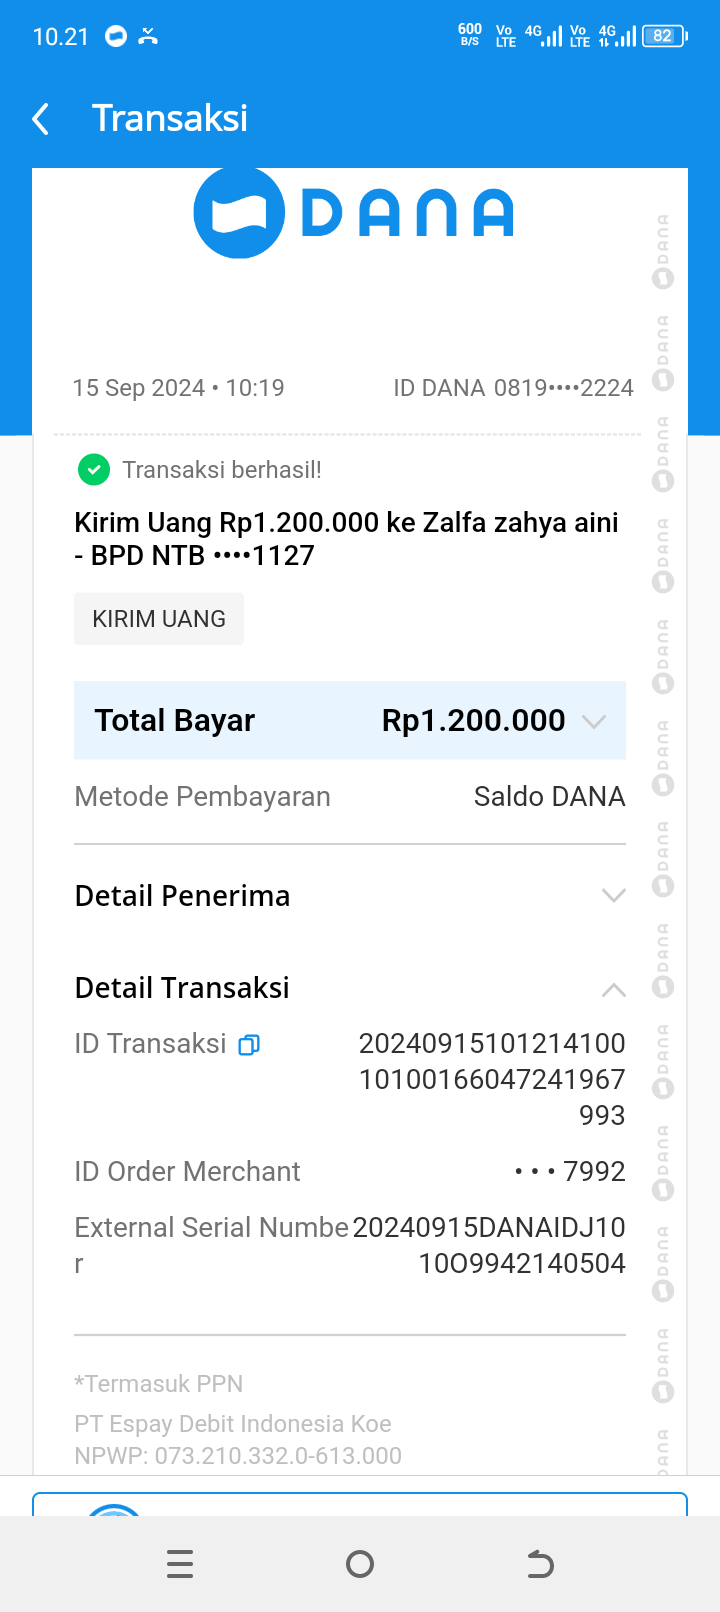The image size is (720, 1612).
Task: Expand the Detail Penerima section
Action: pyautogui.click(x=613, y=896)
